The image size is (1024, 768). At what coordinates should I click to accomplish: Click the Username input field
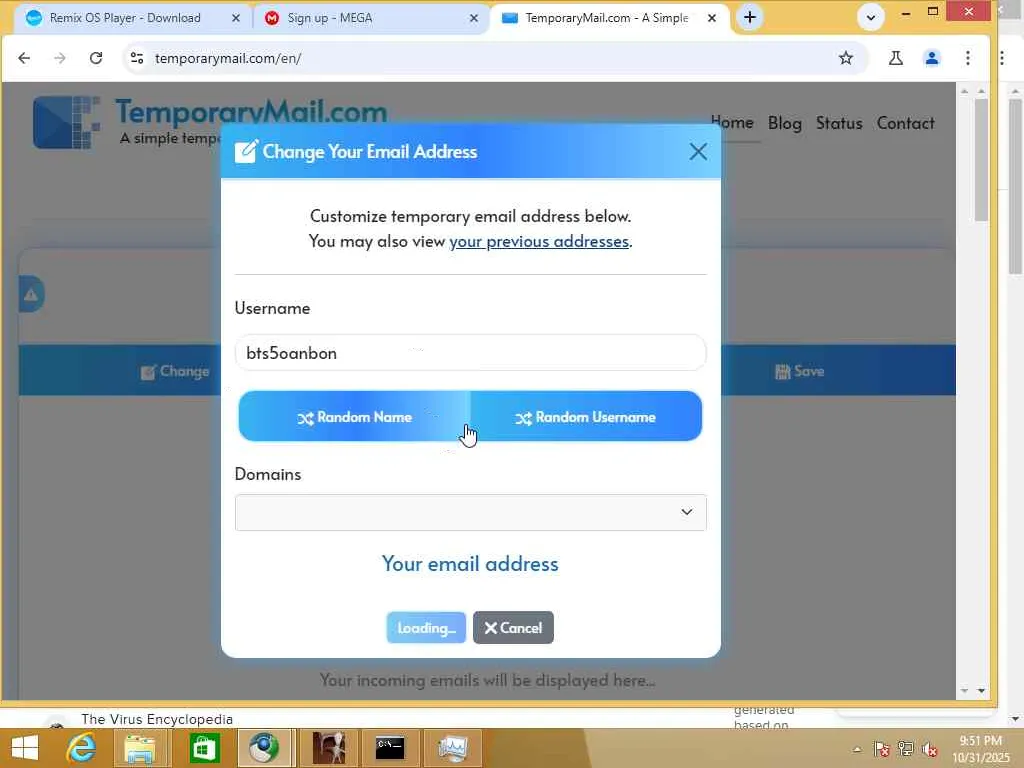point(470,353)
